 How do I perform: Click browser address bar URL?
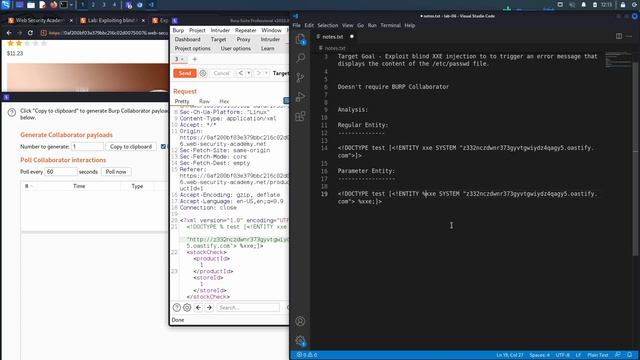coord(109,33)
